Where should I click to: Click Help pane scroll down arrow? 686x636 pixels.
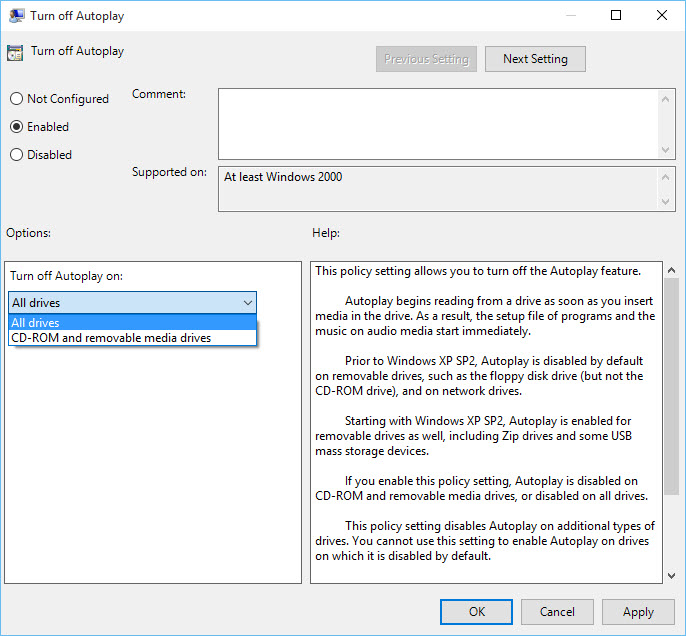670,574
